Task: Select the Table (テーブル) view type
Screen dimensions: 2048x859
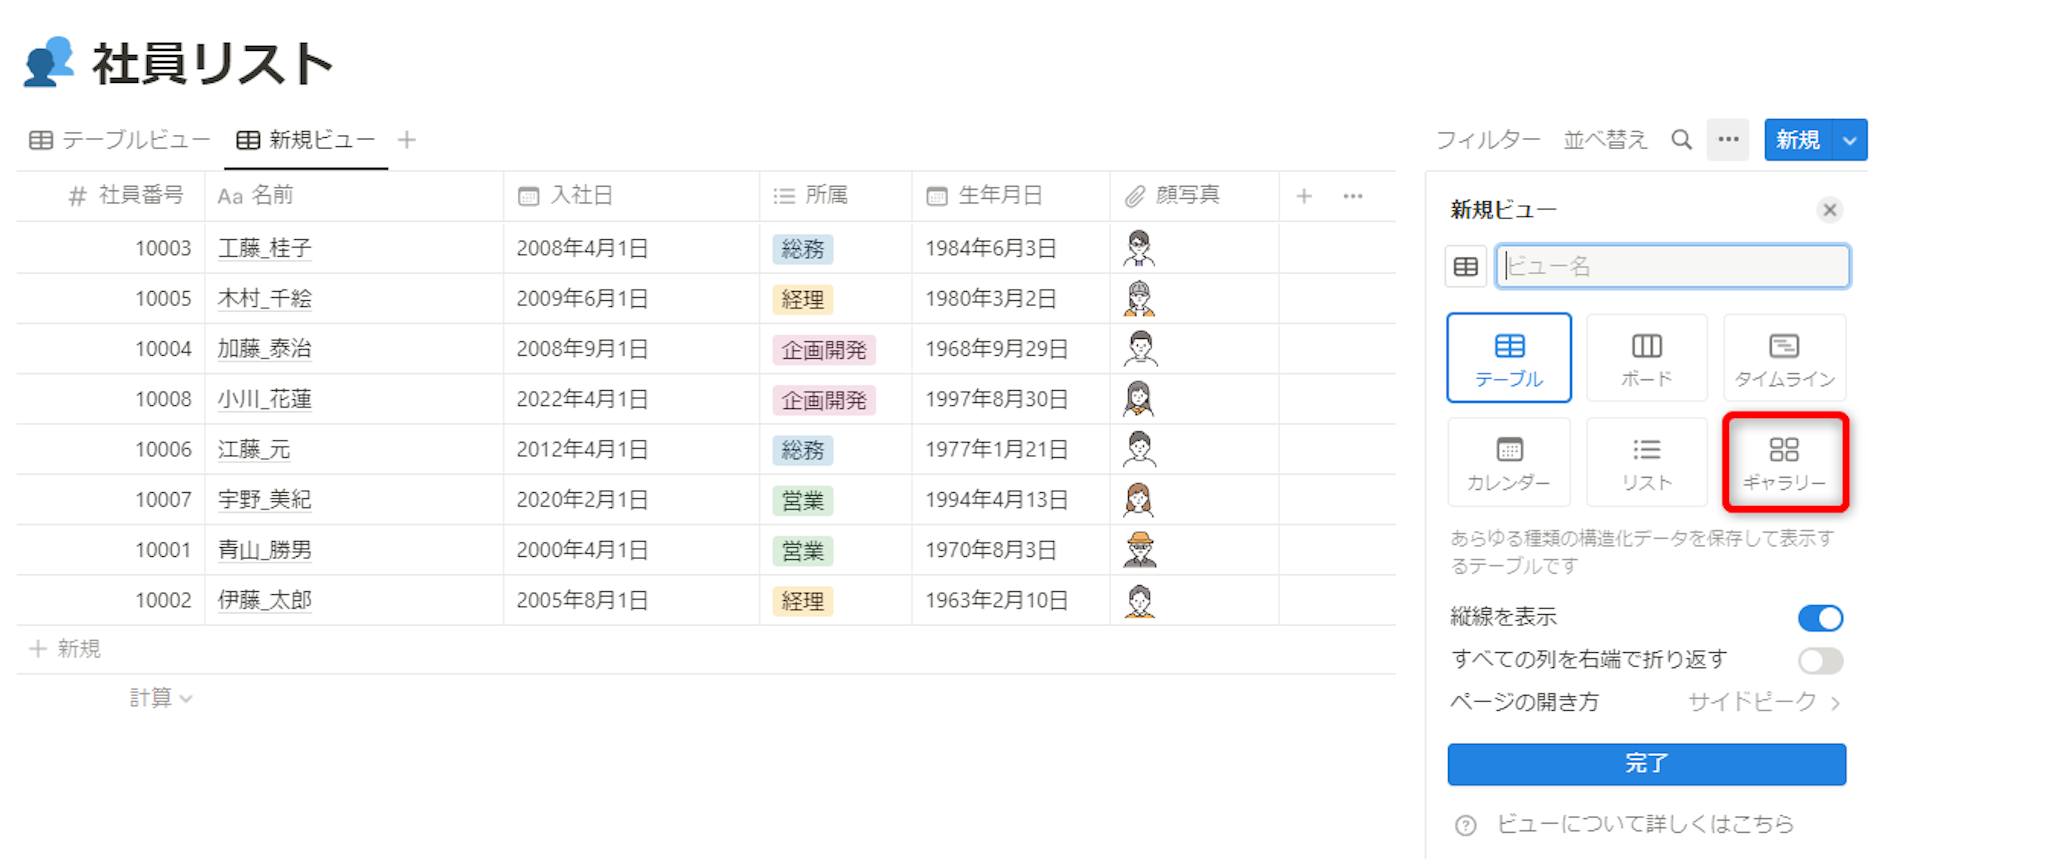Action: point(1508,358)
